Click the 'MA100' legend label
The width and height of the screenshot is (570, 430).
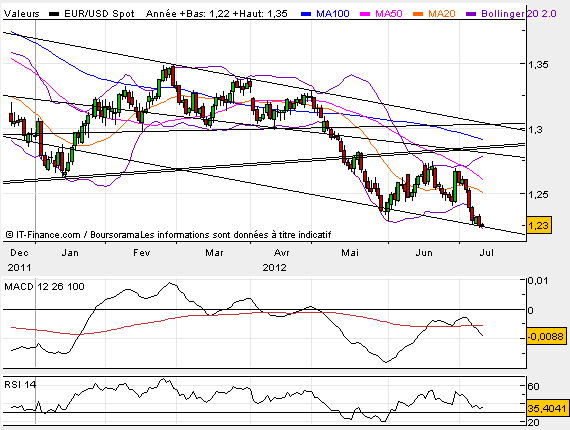(333, 14)
